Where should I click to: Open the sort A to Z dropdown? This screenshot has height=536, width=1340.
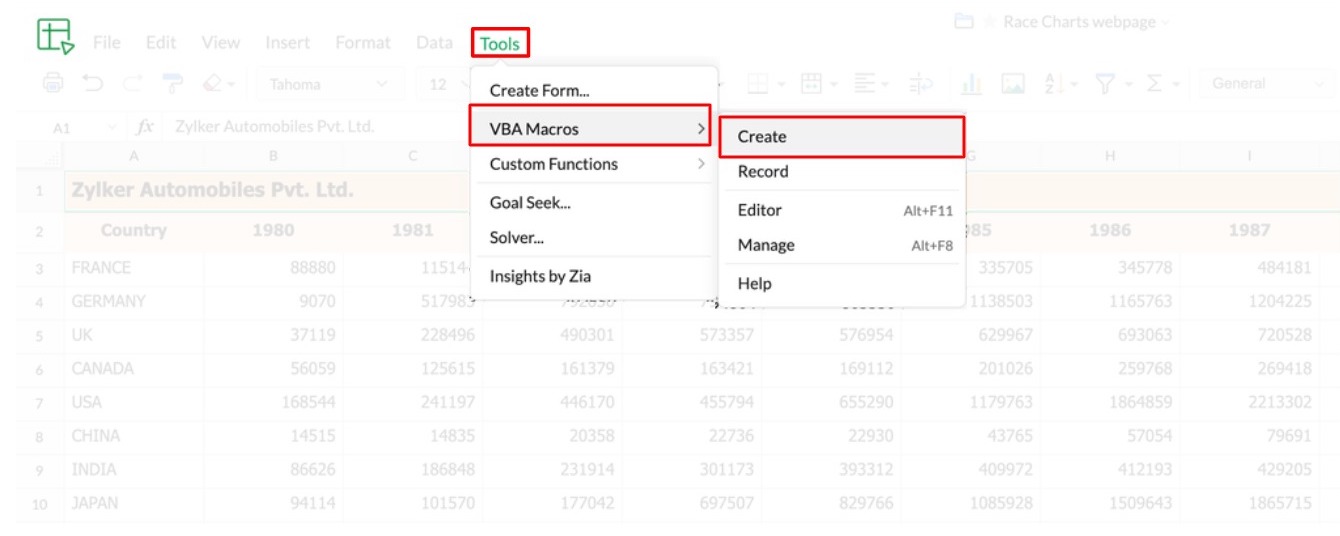point(1059,84)
